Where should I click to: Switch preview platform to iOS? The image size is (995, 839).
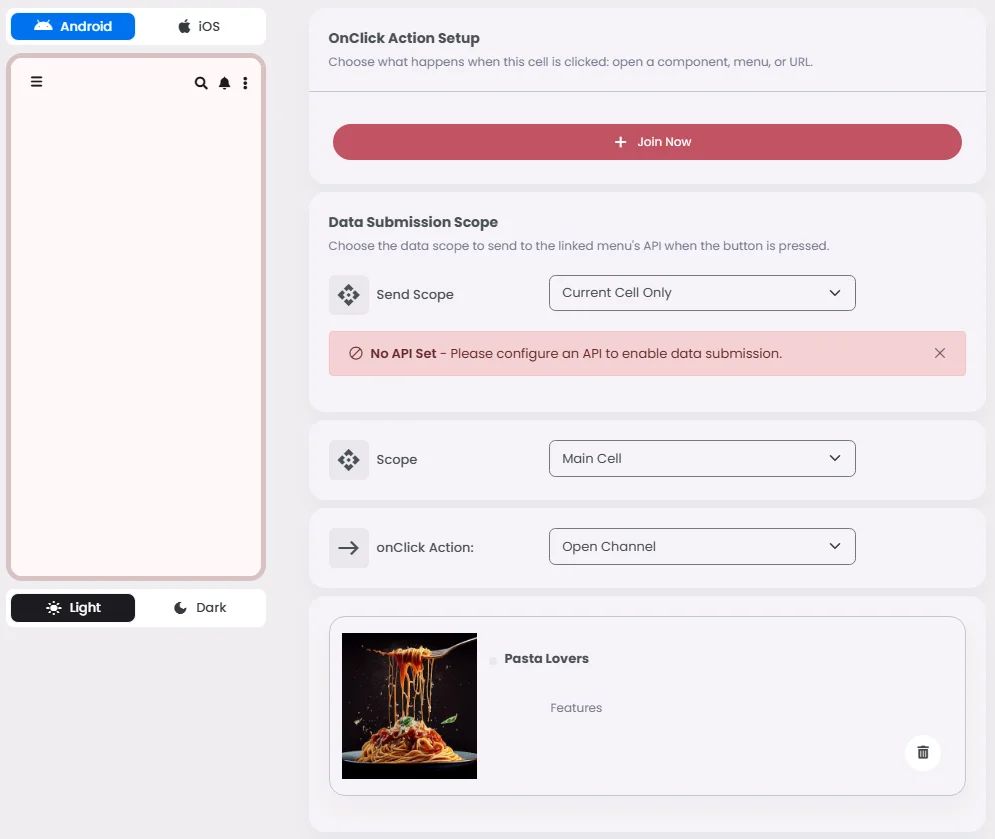click(x=201, y=27)
